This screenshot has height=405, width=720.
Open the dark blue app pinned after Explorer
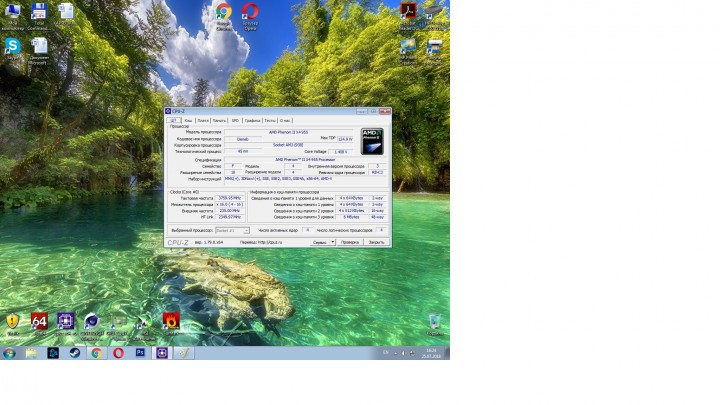(x=53, y=353)
